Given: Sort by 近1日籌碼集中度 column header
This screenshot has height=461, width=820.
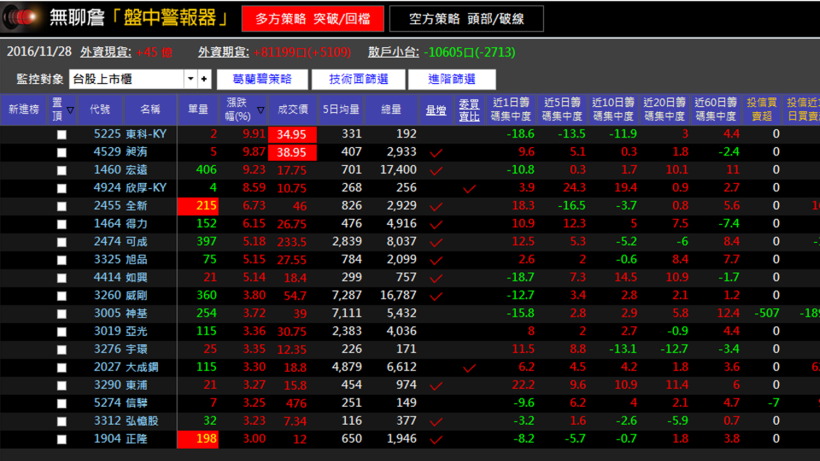Looking at the screenshot, I should tap(511, 109).
